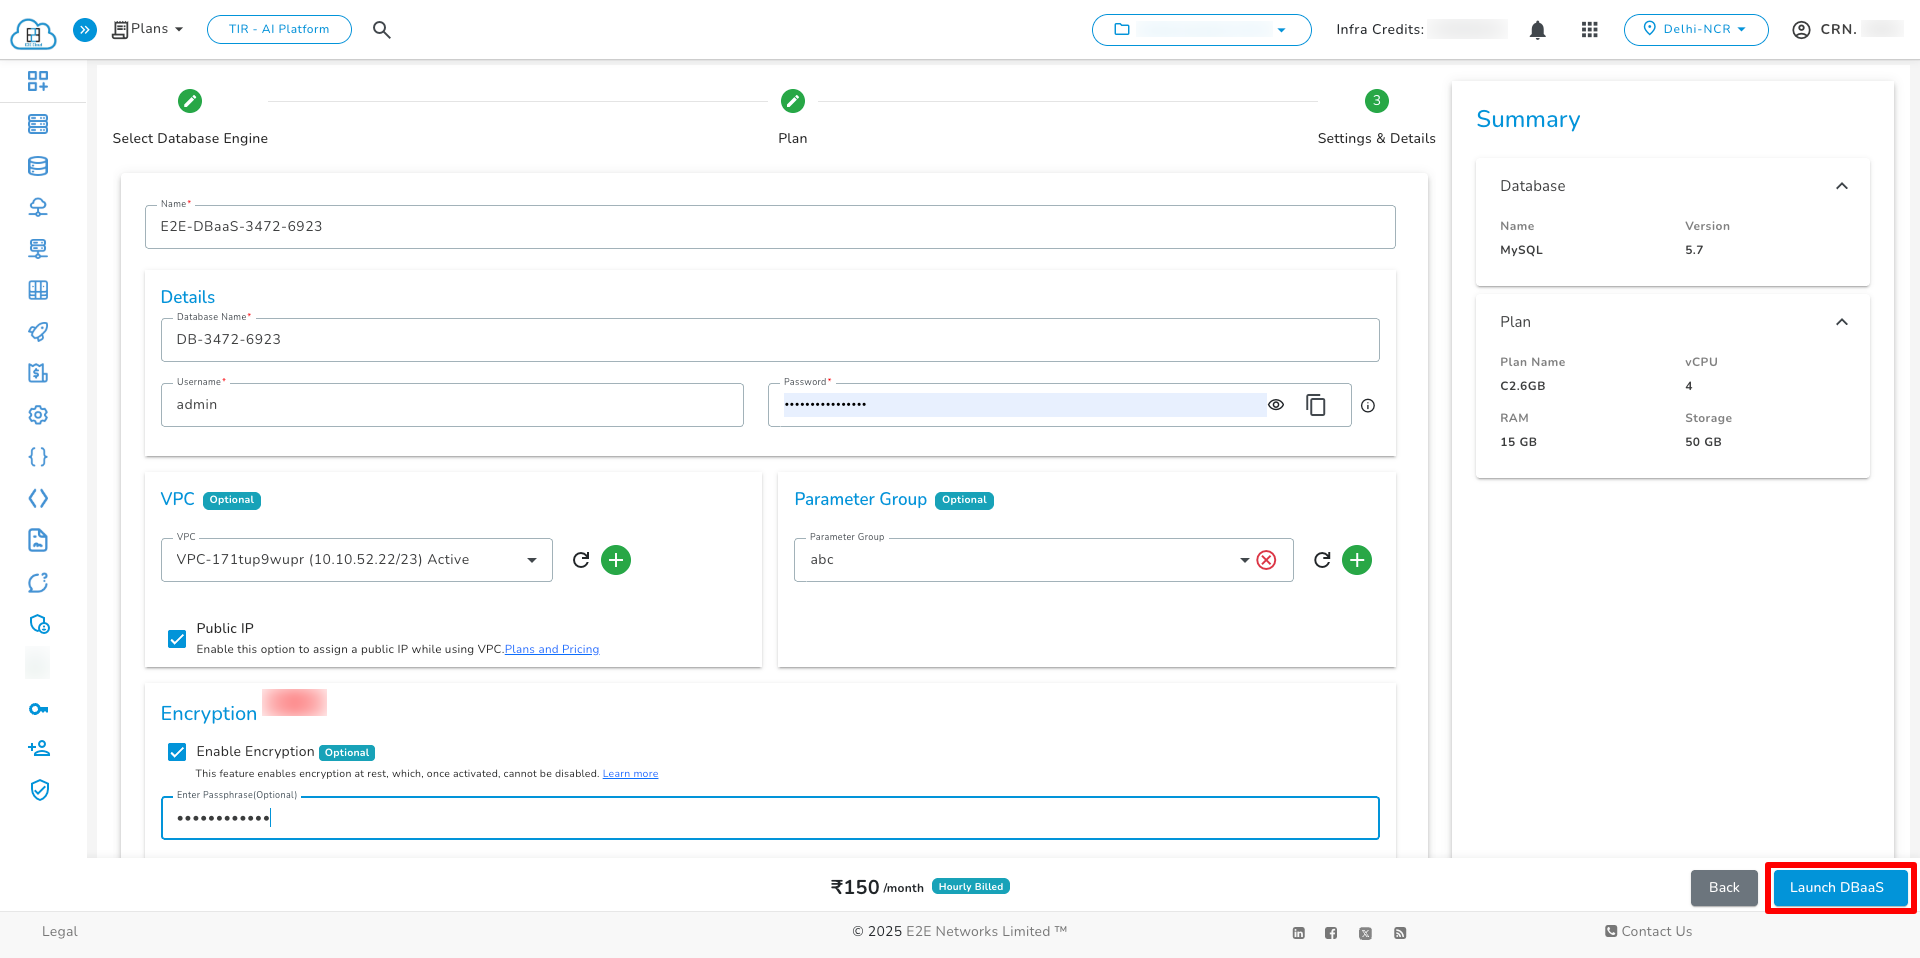This screenshot has height=958, width=1920.
Task: Refresh the VPC list
Action: click(581, 560)
